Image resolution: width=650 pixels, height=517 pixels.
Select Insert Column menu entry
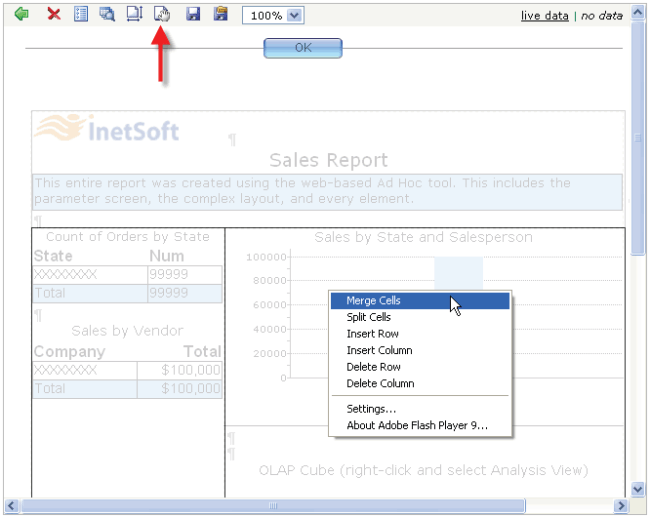[x=420, y=350]
